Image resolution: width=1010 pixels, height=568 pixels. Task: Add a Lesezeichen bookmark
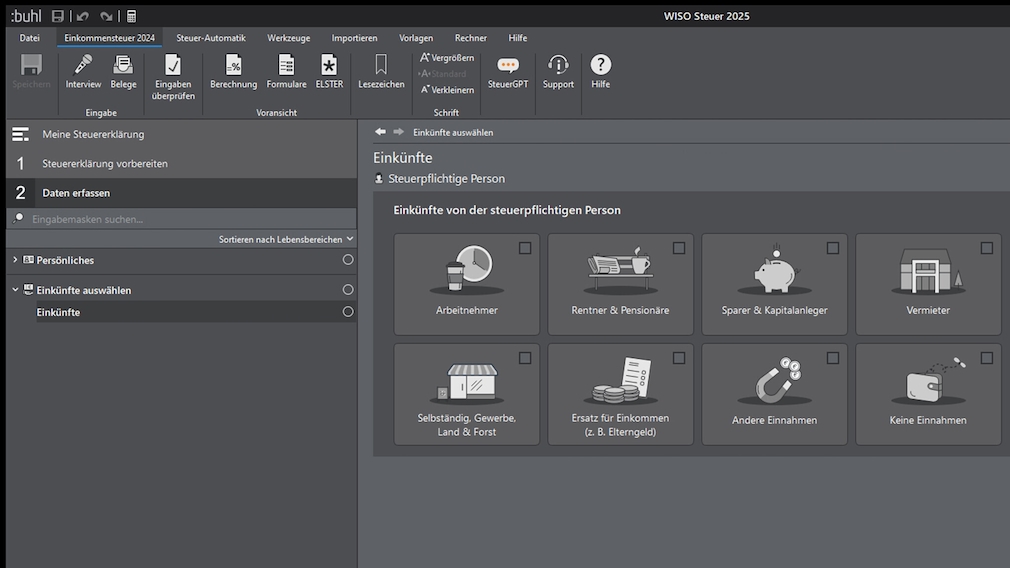pyautogui.click(x=381, y=71)
